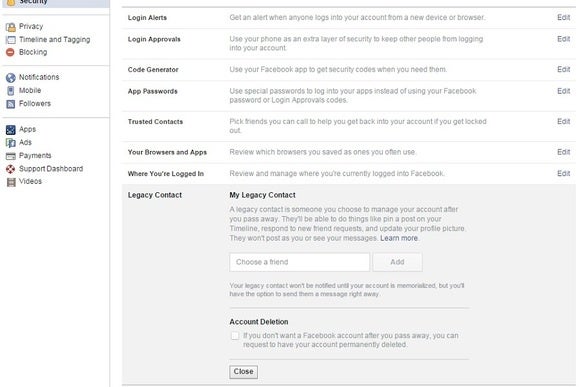This screenshot has width=580, height=387.
Task: Click the Mobile phone icon
Action: pos(11,91)
